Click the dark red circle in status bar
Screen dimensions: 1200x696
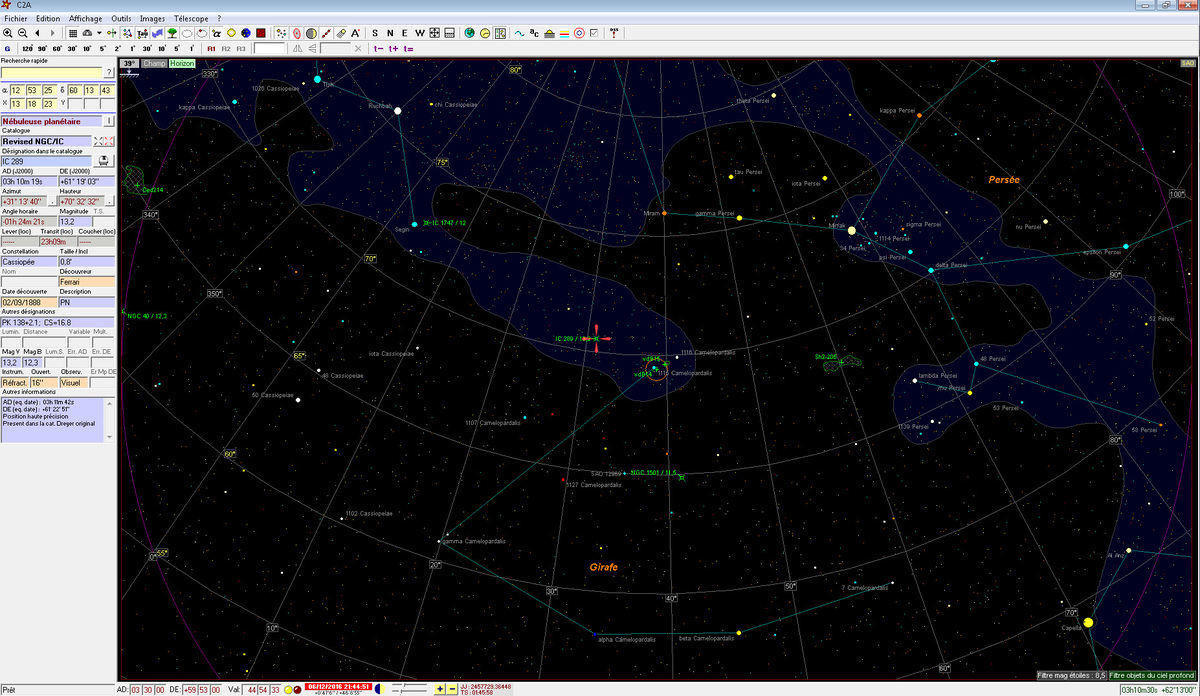pyautogui.click(x=297, y=689)
